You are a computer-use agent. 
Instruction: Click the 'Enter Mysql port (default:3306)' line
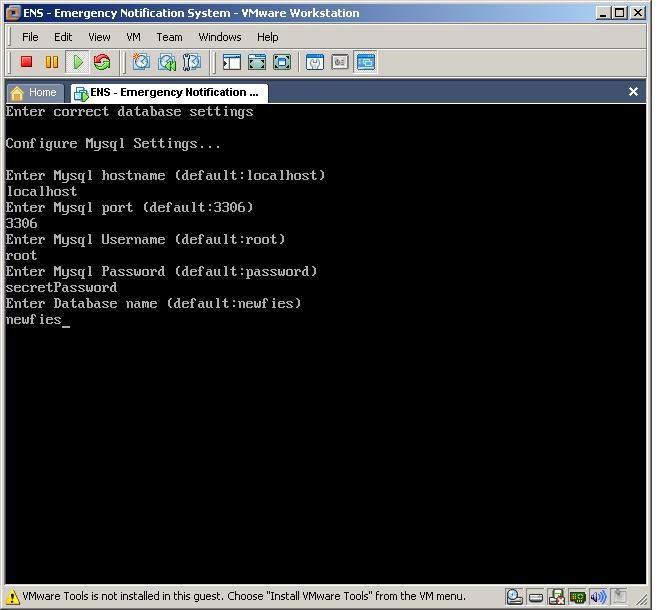[x=130, y=208]
